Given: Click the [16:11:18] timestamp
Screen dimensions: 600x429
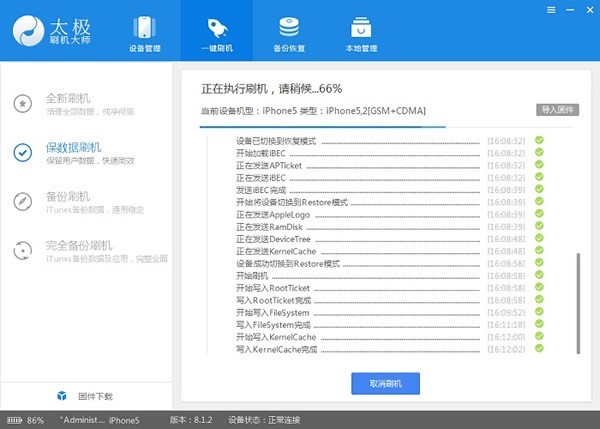Looking at the screenshot, I should 506,325.
